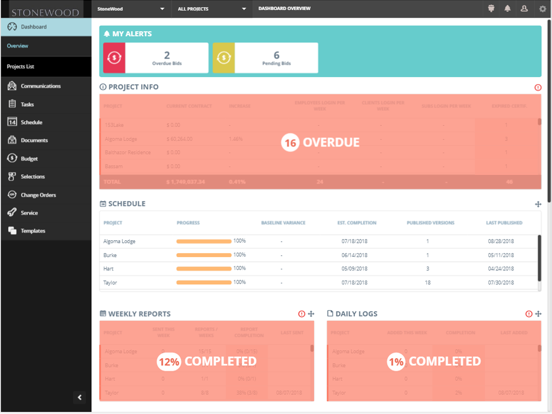Screen dimensions: 552x414
Task: Open the Projects List link
Action: (20, 67)
